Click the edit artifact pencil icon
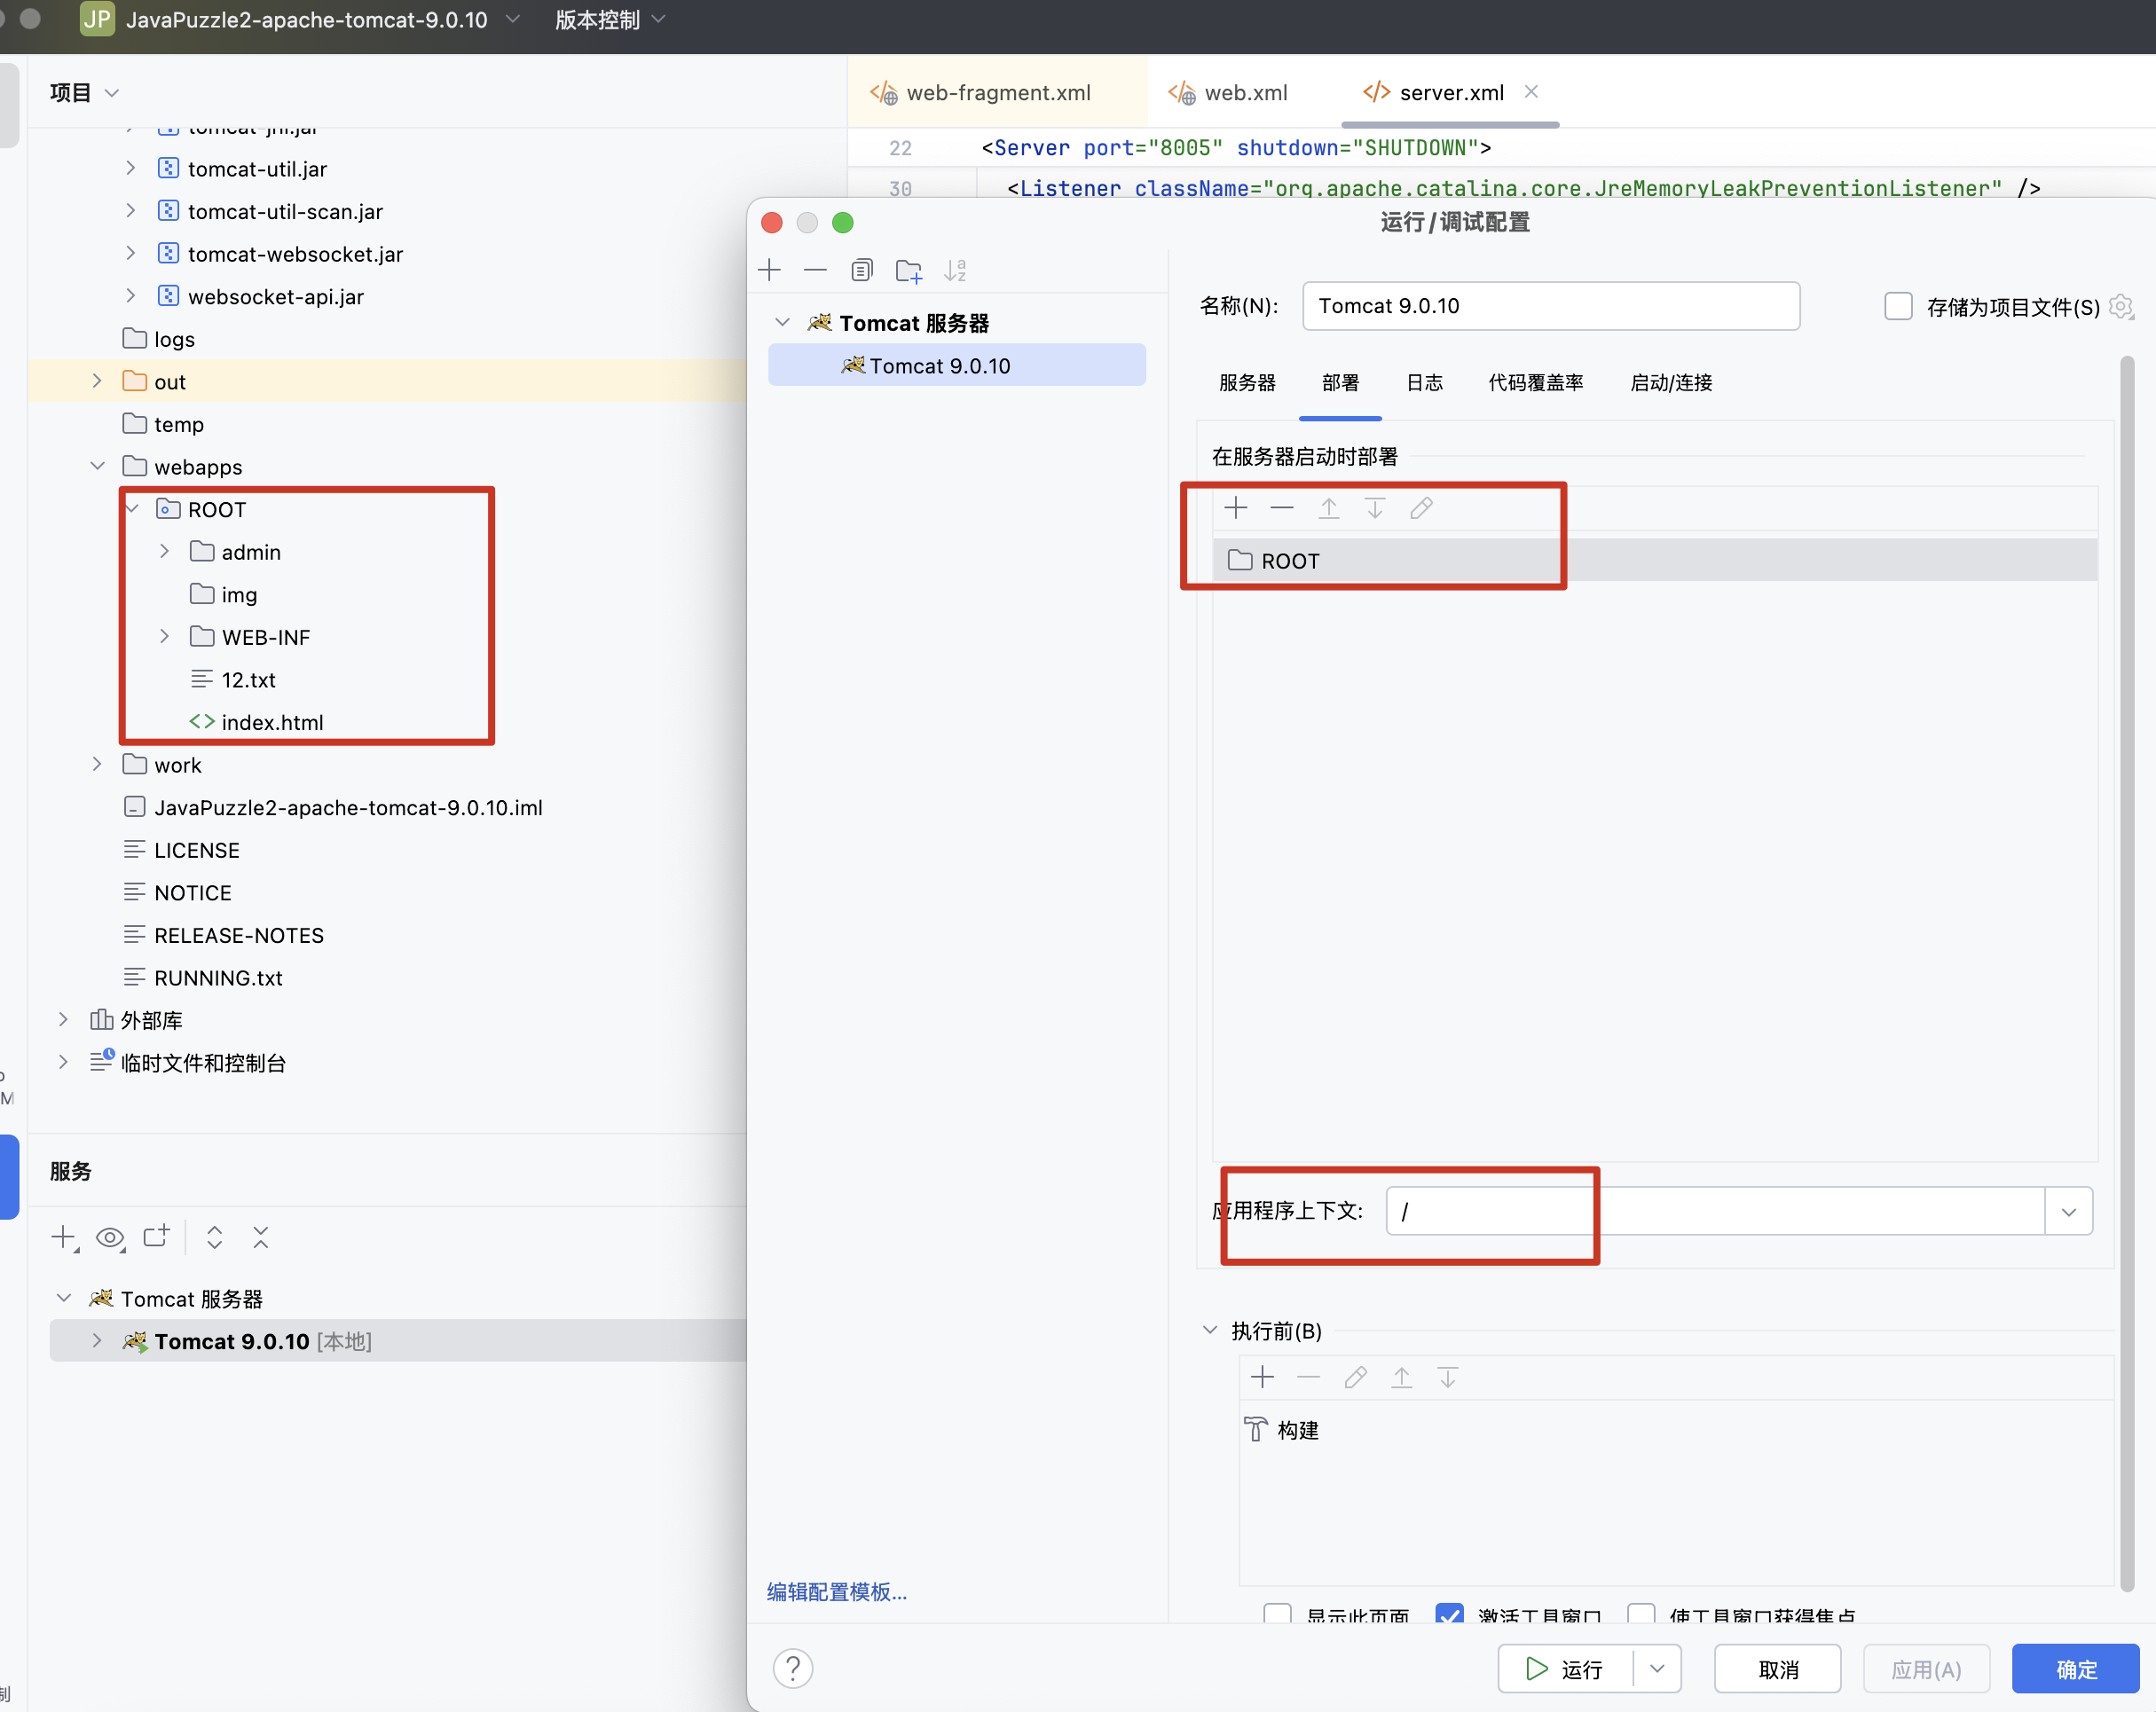 (x=1421, y=508)
